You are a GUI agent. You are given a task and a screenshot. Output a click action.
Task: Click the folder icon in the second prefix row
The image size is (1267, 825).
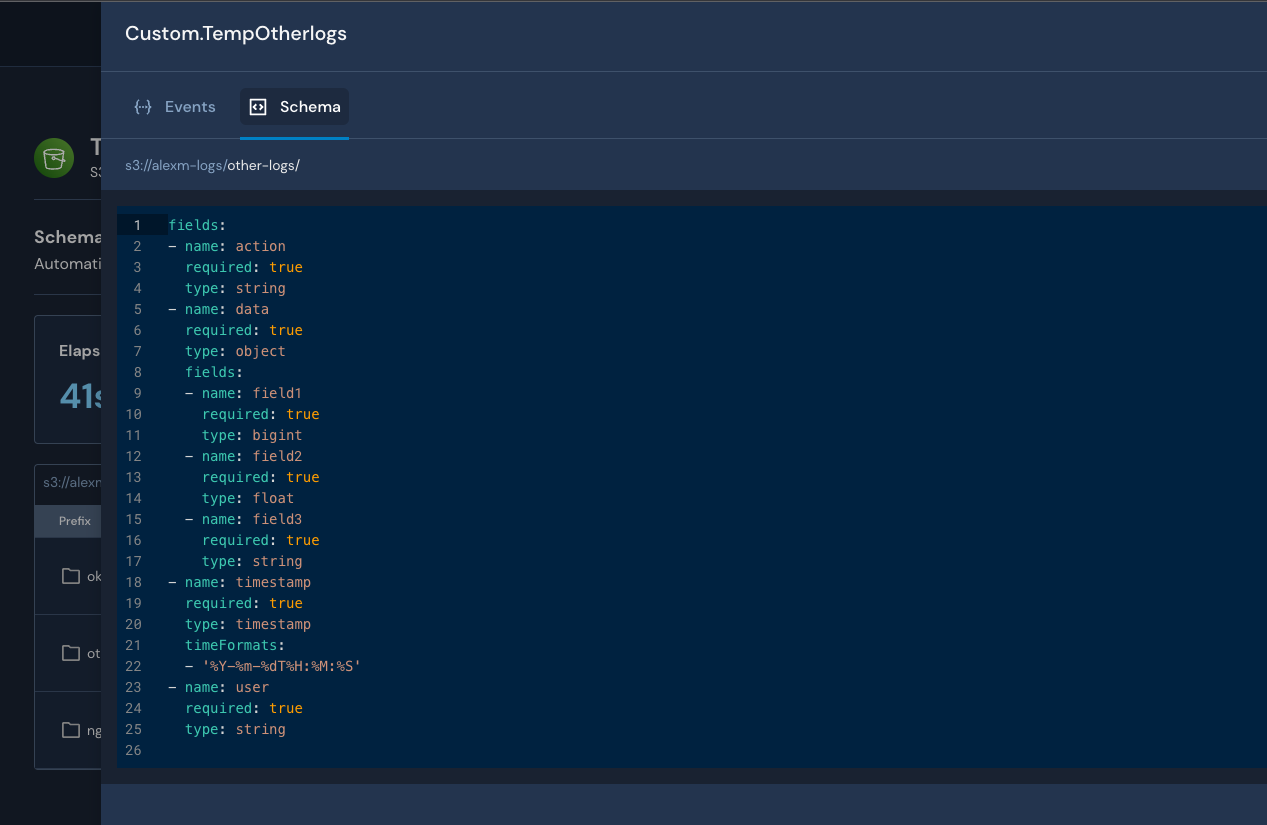click(x=71, y=653)
